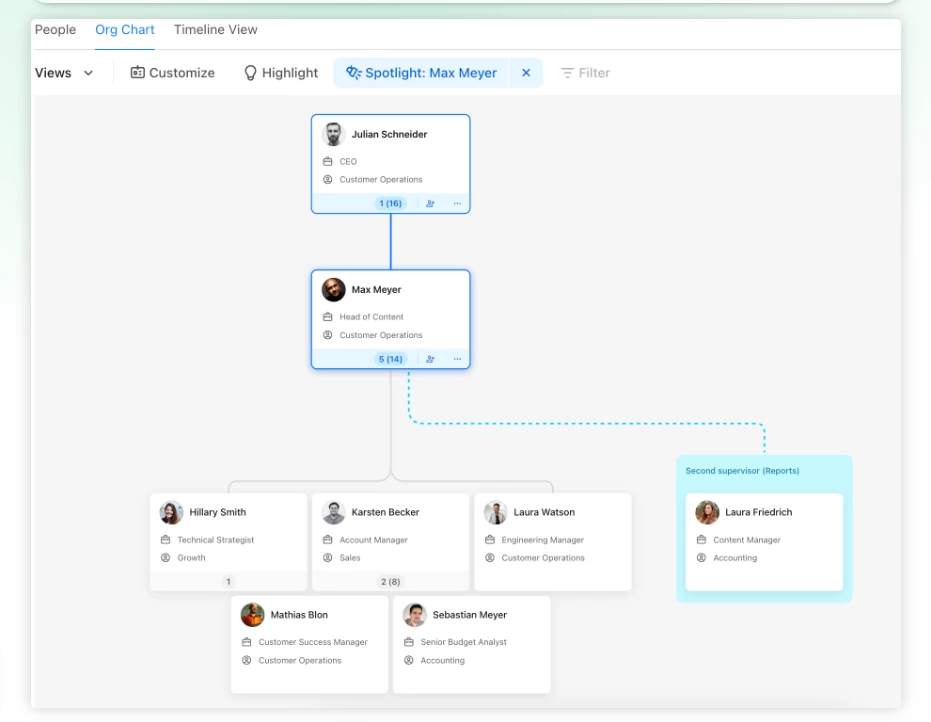The width and height of the screenshot is (931, 722).
Task: Open the Timeline View tab
Action: [216, 30]
